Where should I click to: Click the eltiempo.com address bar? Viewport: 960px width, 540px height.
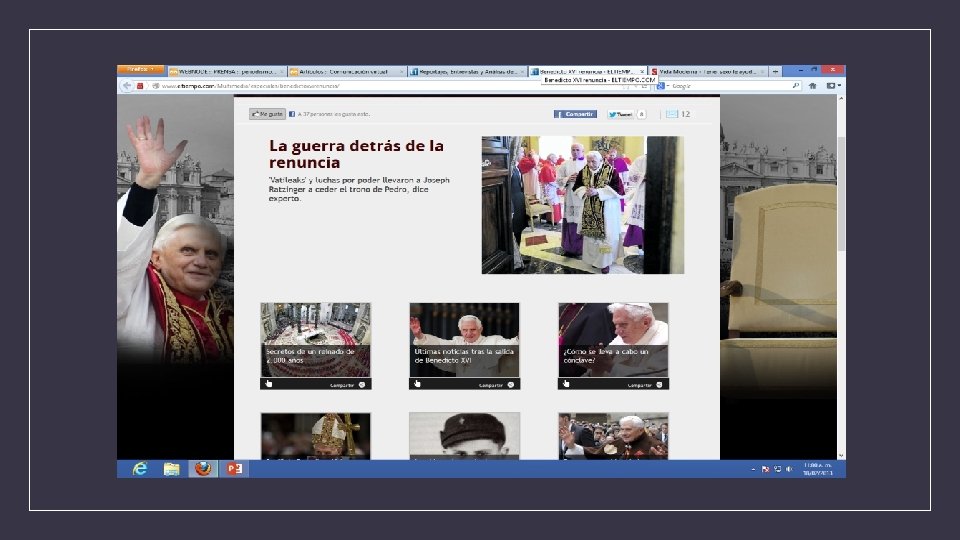click(392, 86)
